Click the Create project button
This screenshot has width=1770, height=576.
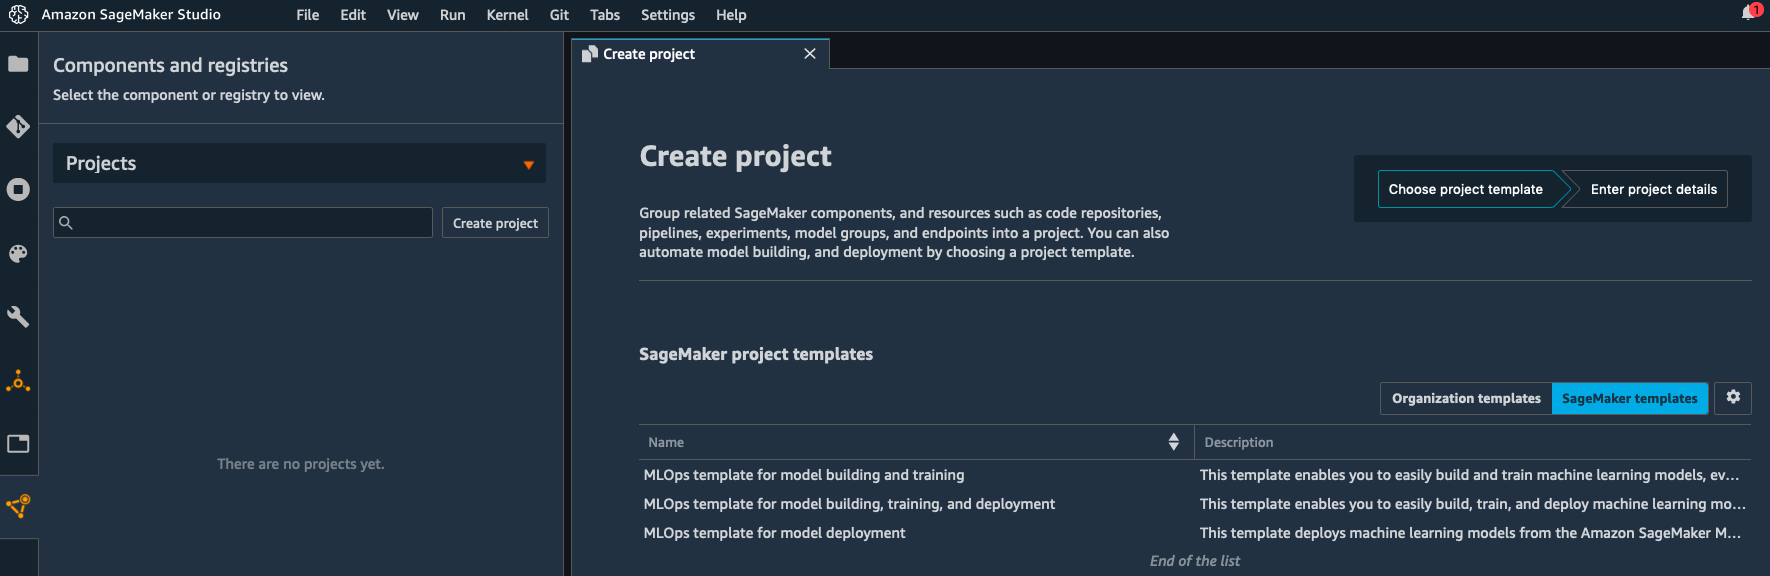(x=495, y=223)
